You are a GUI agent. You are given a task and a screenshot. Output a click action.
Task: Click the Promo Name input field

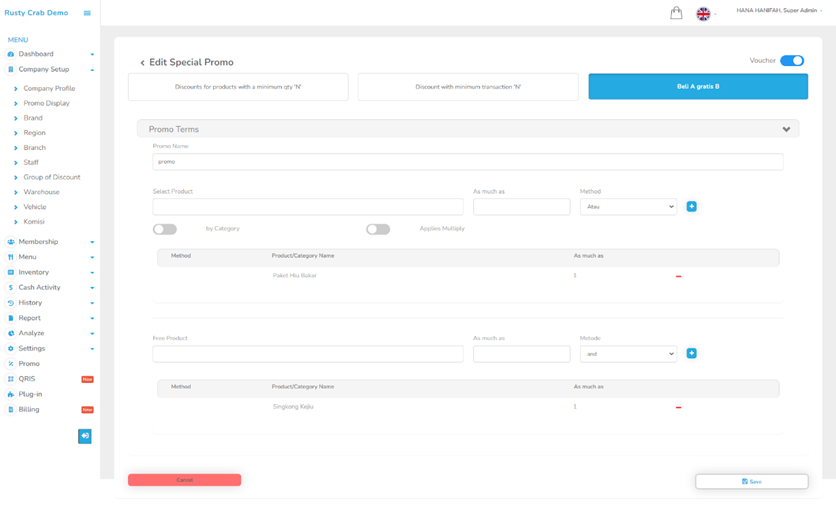468,162
